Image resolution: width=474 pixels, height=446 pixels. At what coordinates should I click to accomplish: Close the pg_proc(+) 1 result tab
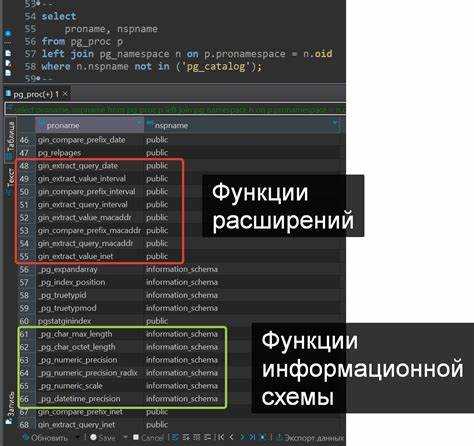coord(65,94)
